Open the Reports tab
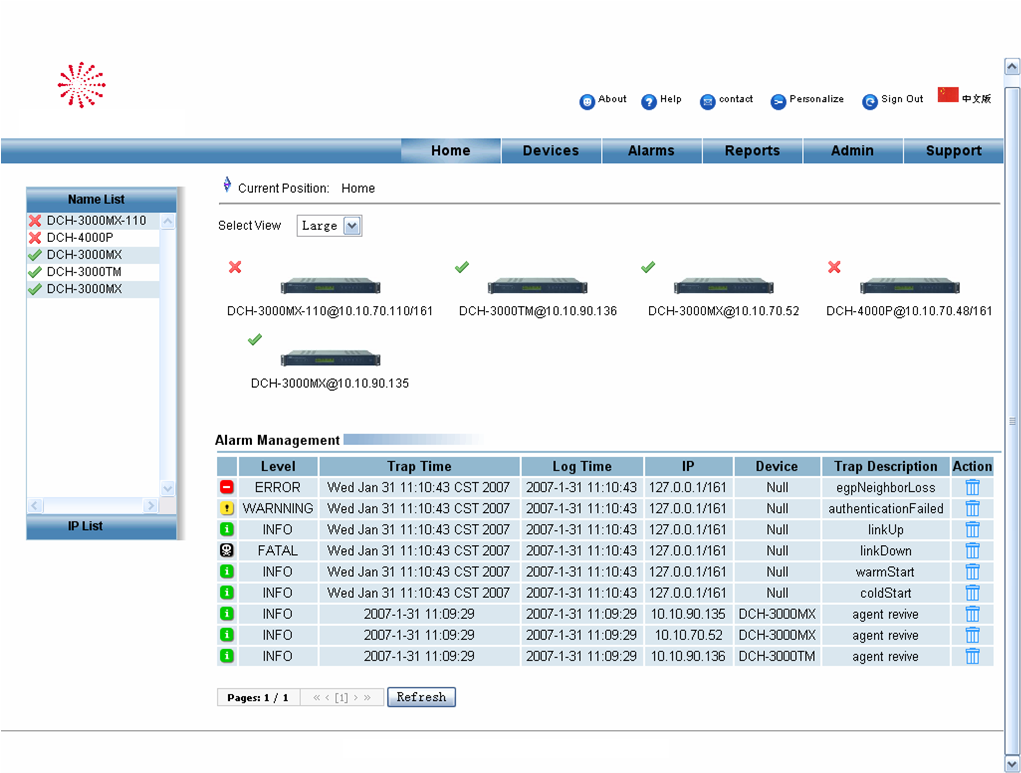 (752, 151)
